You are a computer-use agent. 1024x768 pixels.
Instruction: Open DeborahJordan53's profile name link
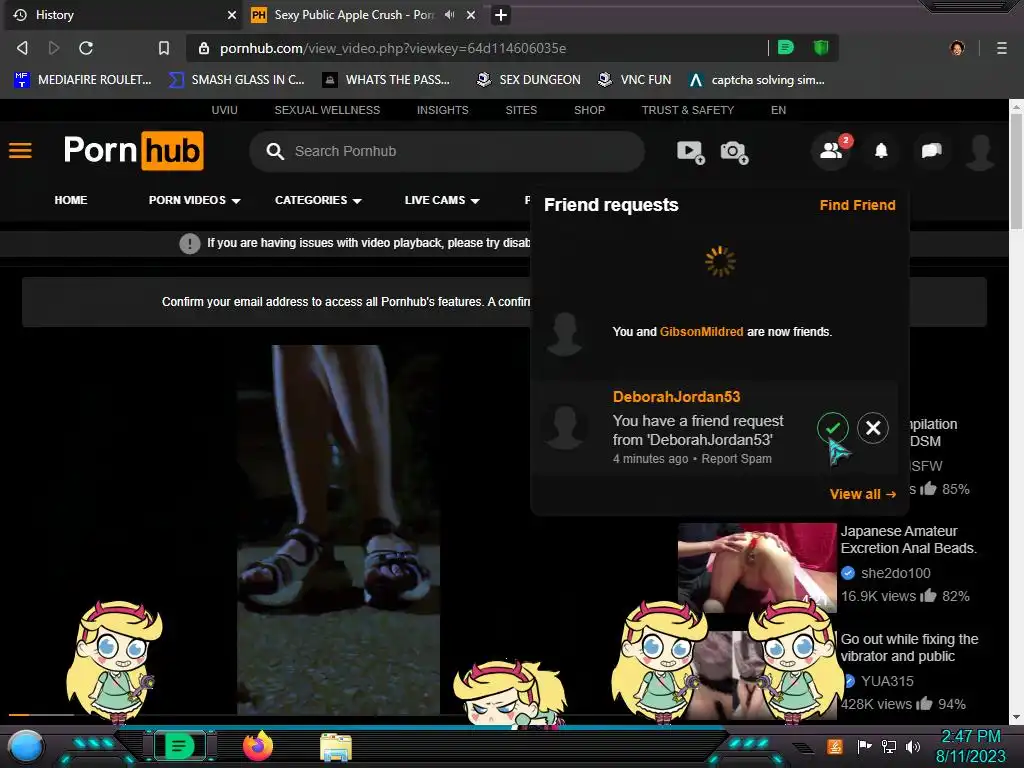(677, 397)
